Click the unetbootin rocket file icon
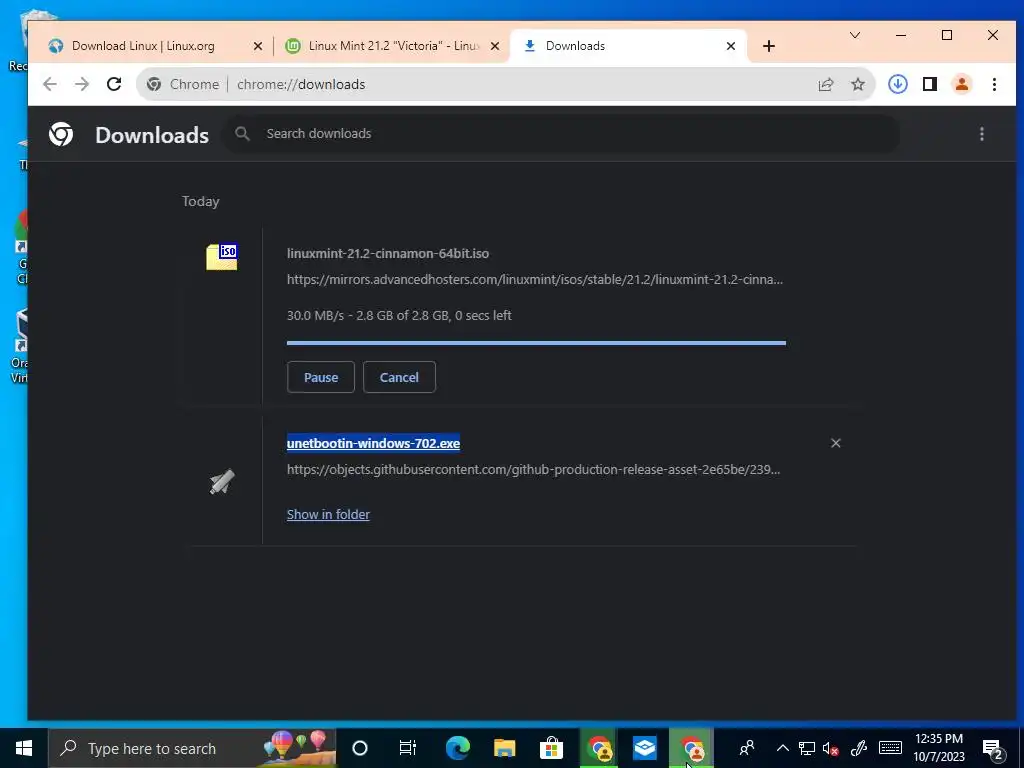Screen dimensions: 1024x768 pyautogui.click(x=222, y=481)
